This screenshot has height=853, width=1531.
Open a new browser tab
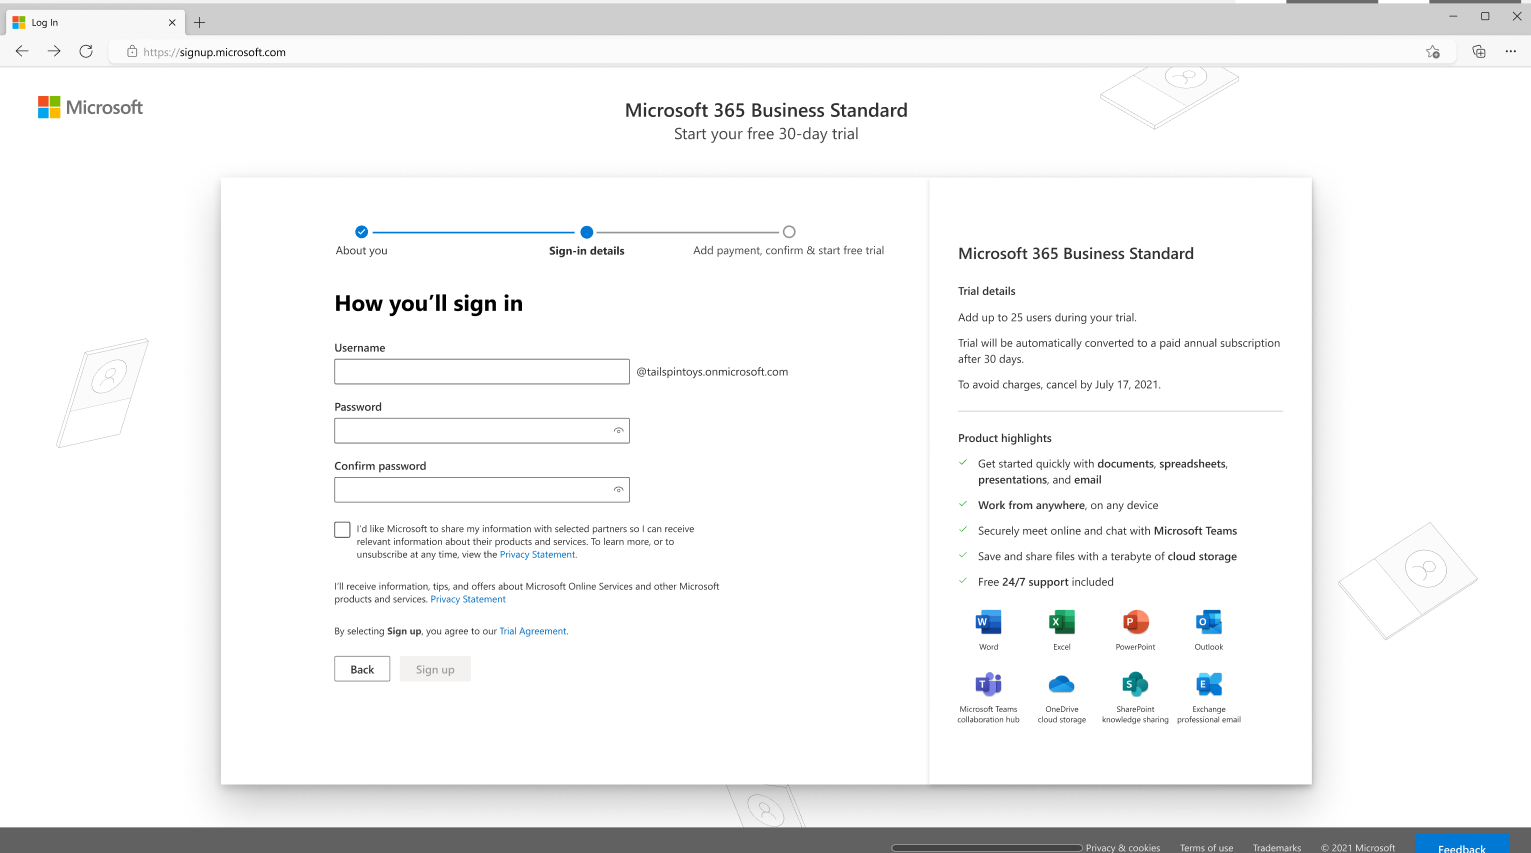[x=199, y=22]
